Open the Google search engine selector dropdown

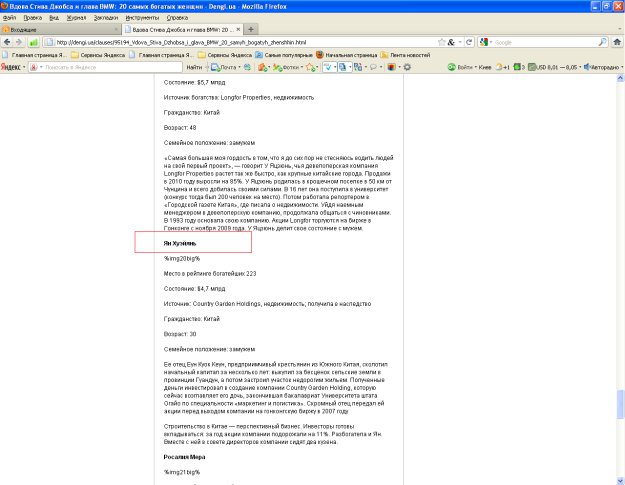(485, 42)
